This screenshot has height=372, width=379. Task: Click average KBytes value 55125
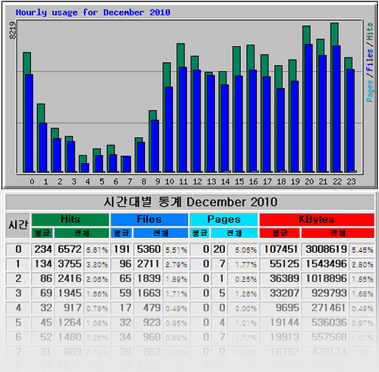284,264
